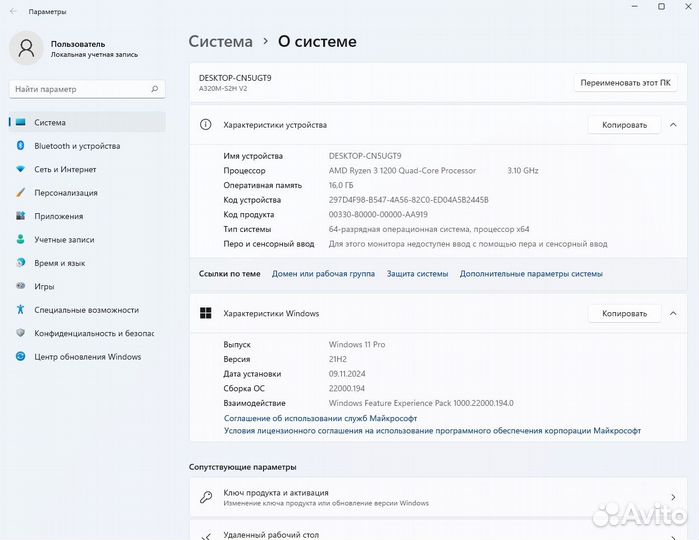Click the search magnifier icon

[155, 89]
